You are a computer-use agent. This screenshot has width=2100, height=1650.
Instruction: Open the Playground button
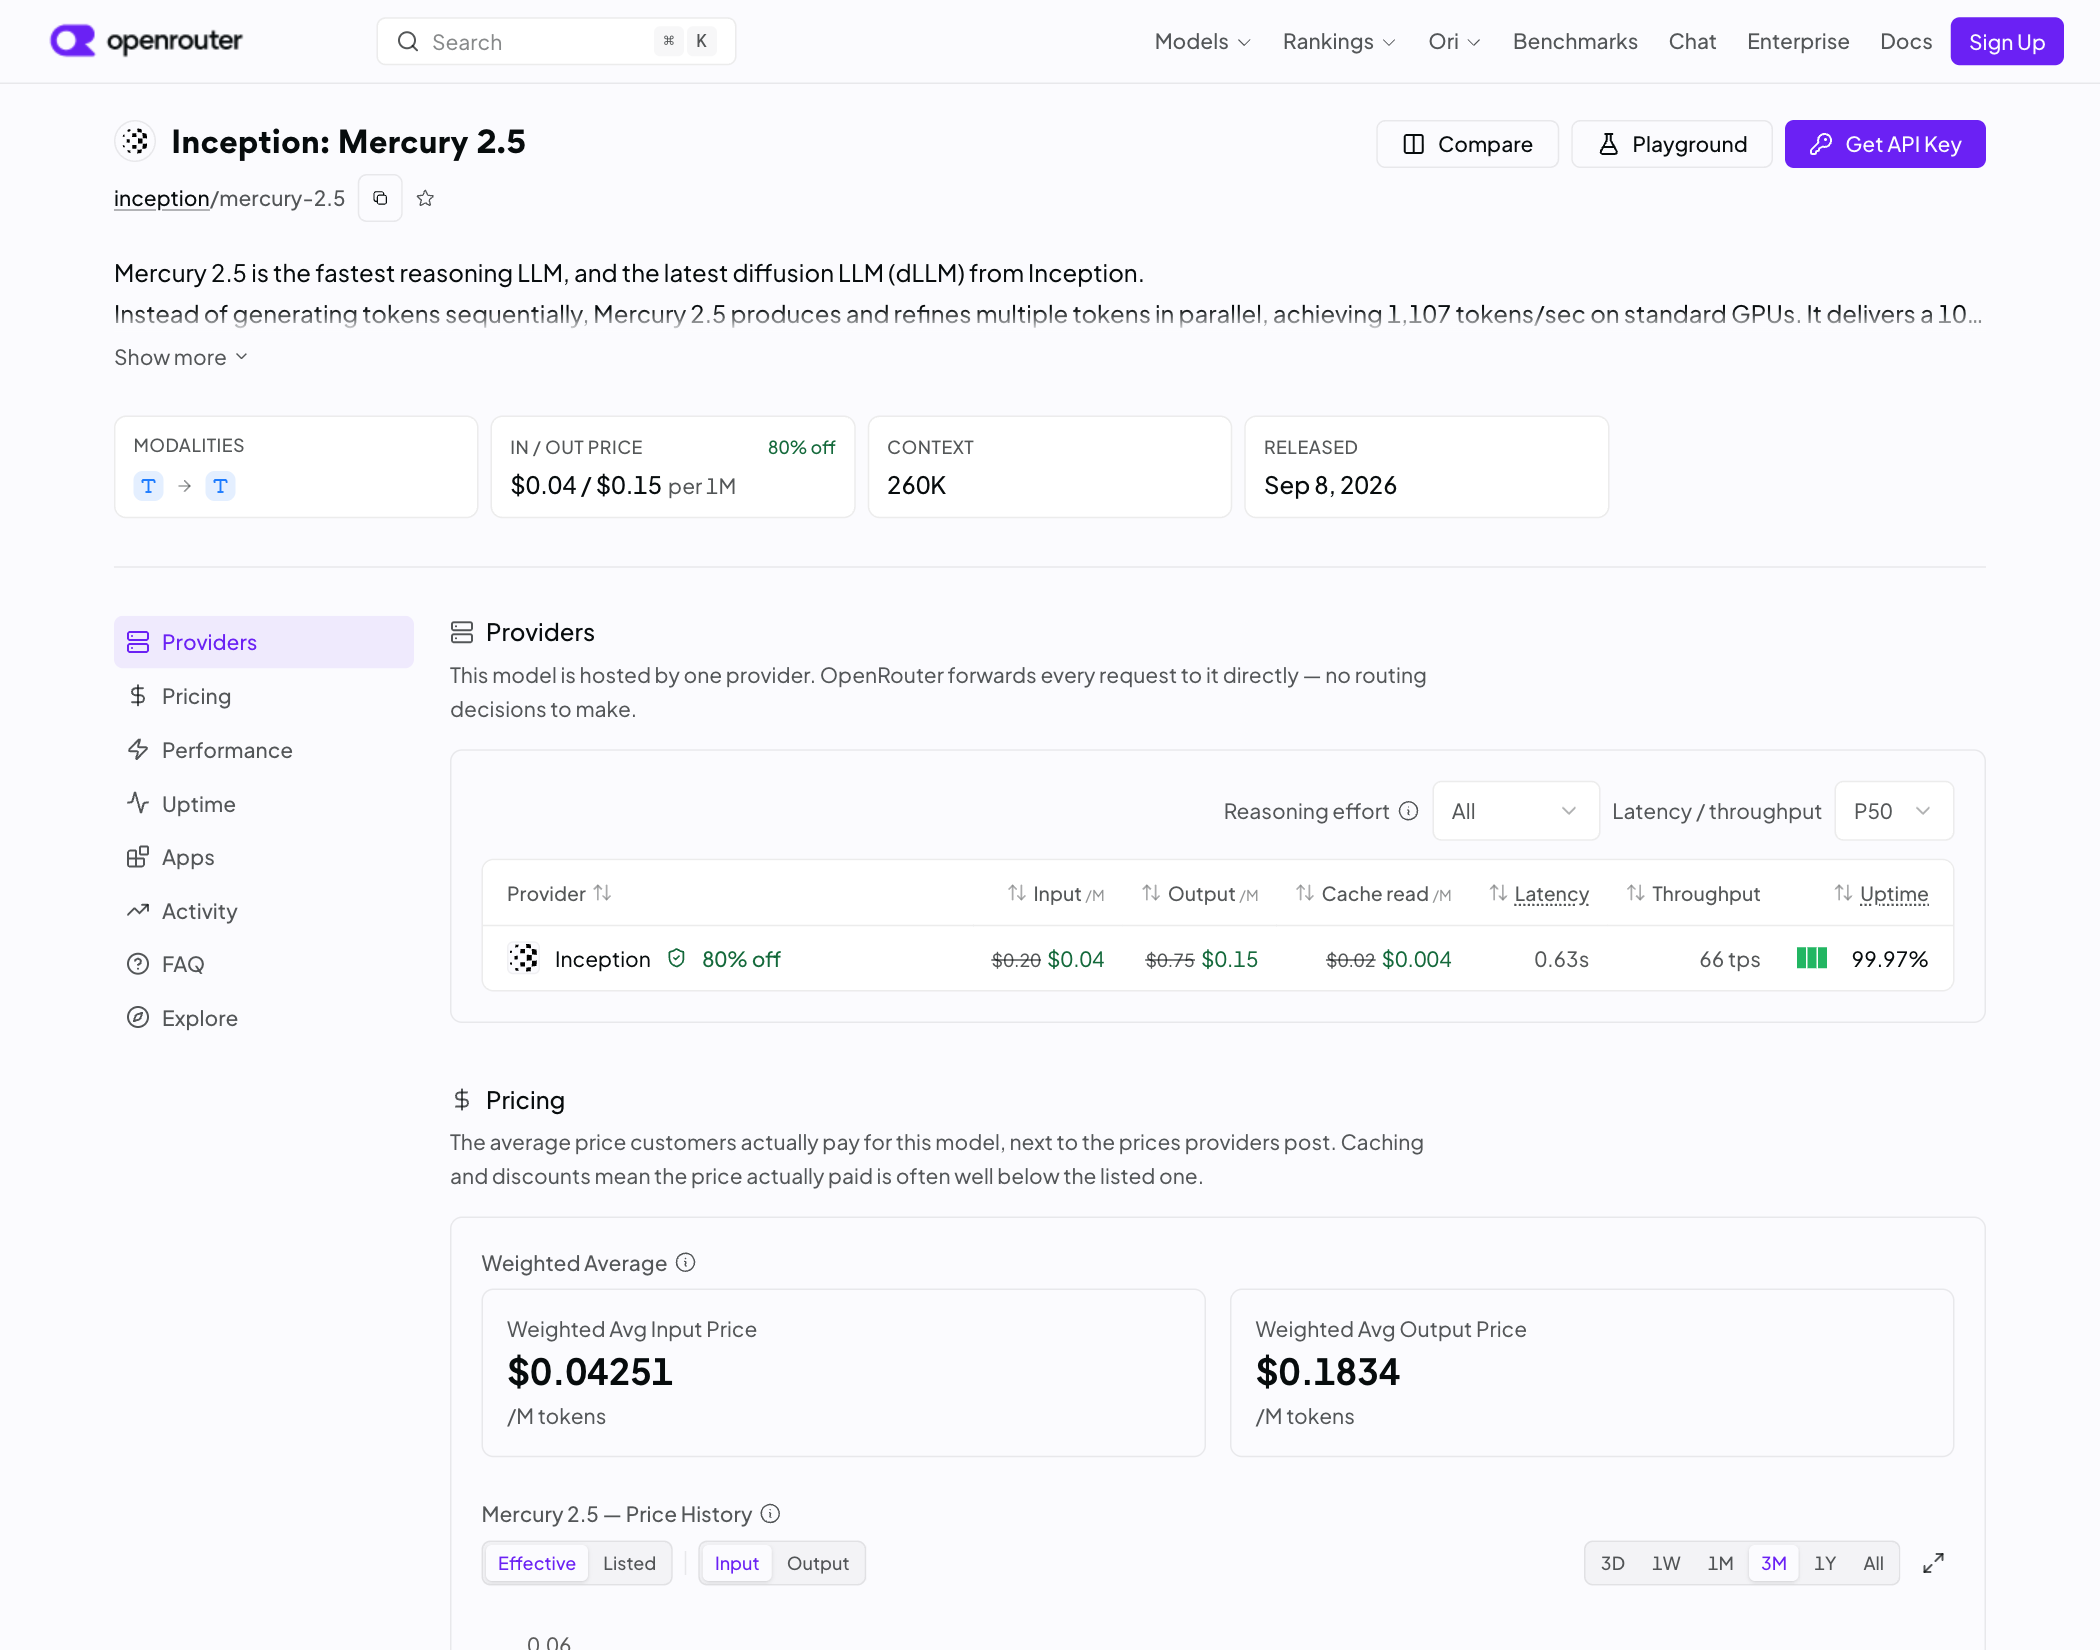[1672, 144]
